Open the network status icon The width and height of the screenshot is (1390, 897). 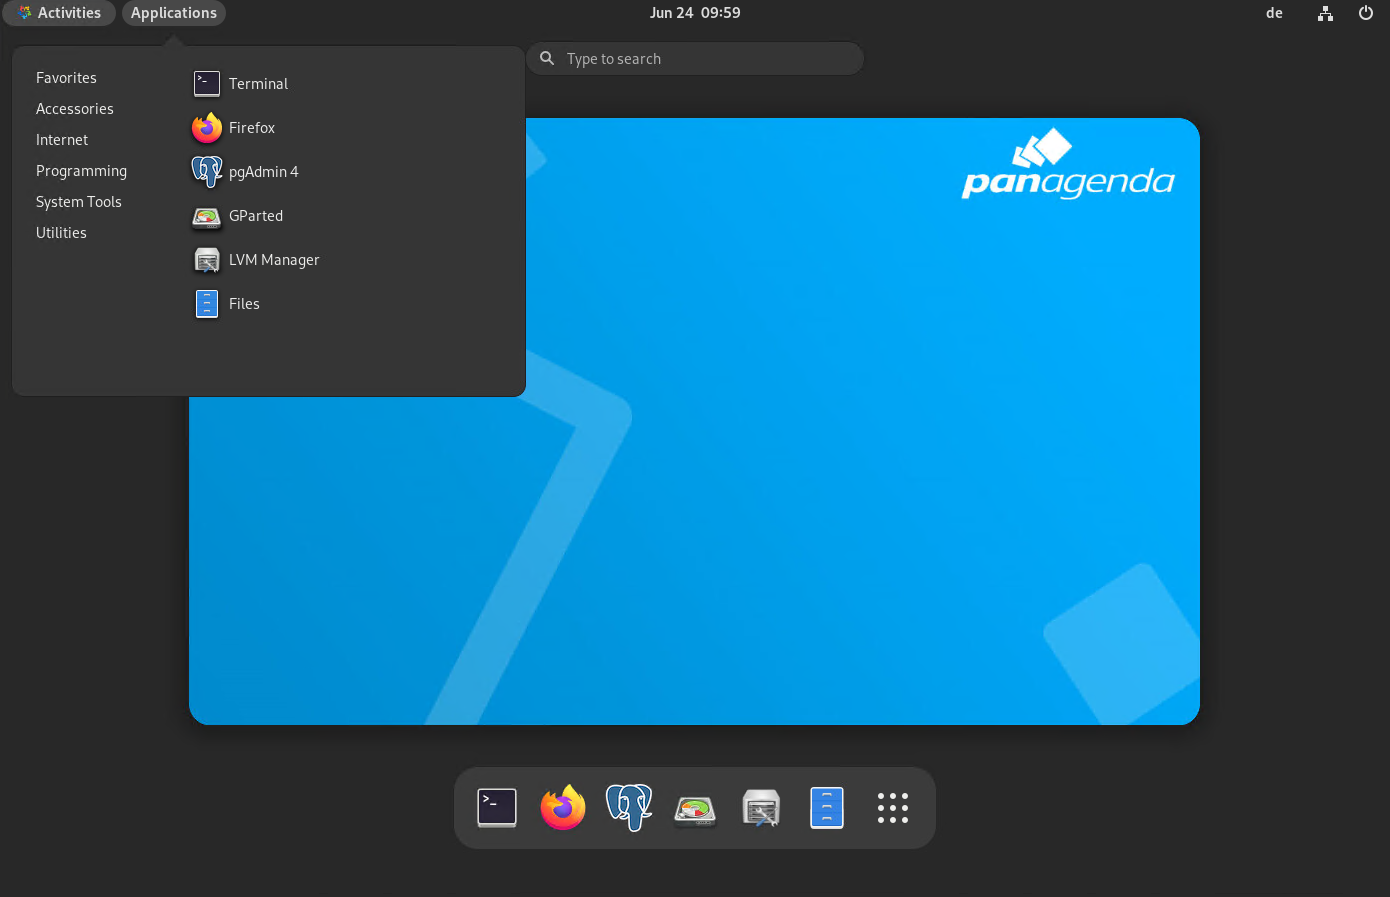1325,13
